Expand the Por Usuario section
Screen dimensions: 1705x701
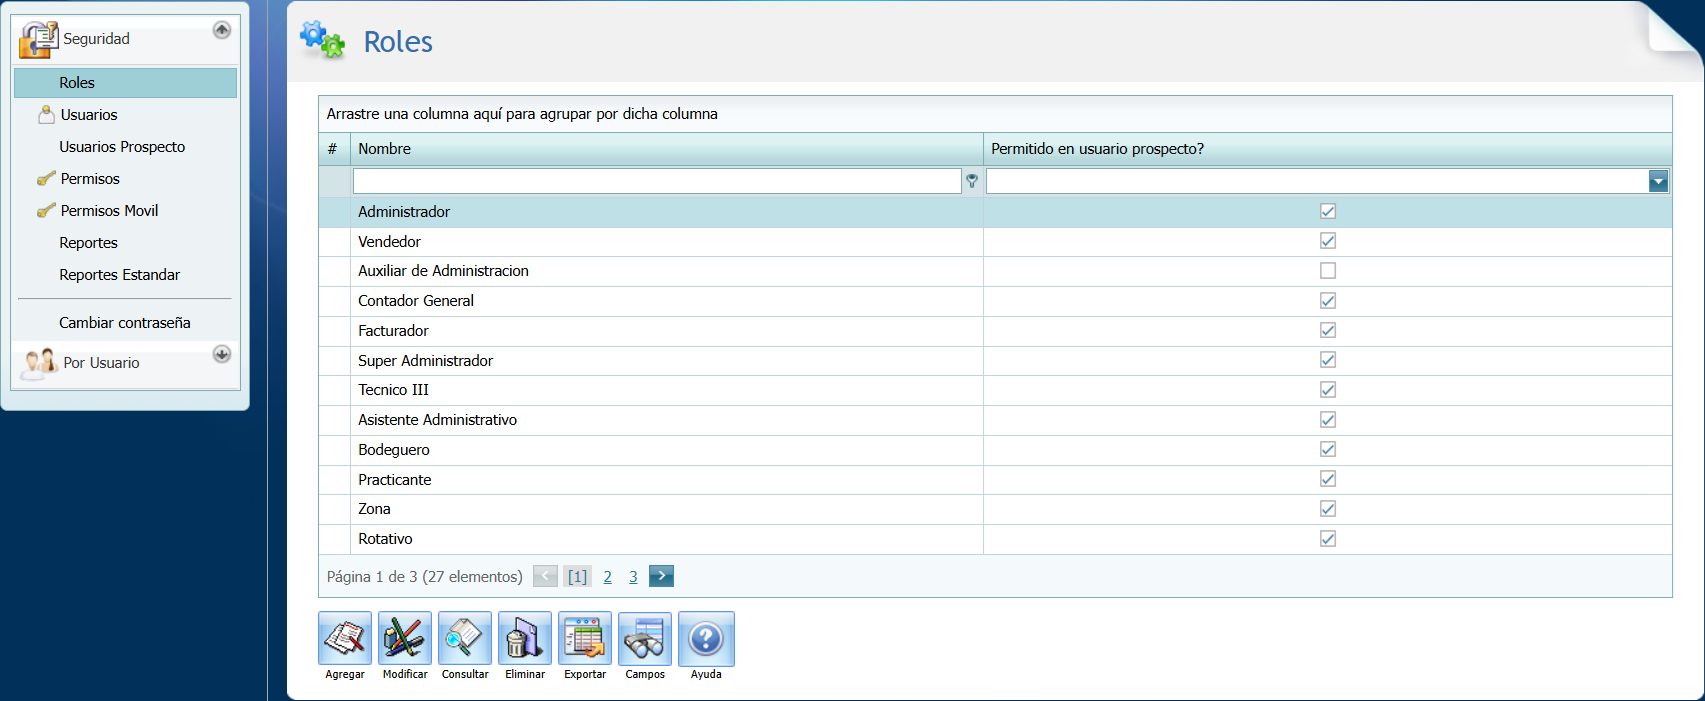pos(222,354)
